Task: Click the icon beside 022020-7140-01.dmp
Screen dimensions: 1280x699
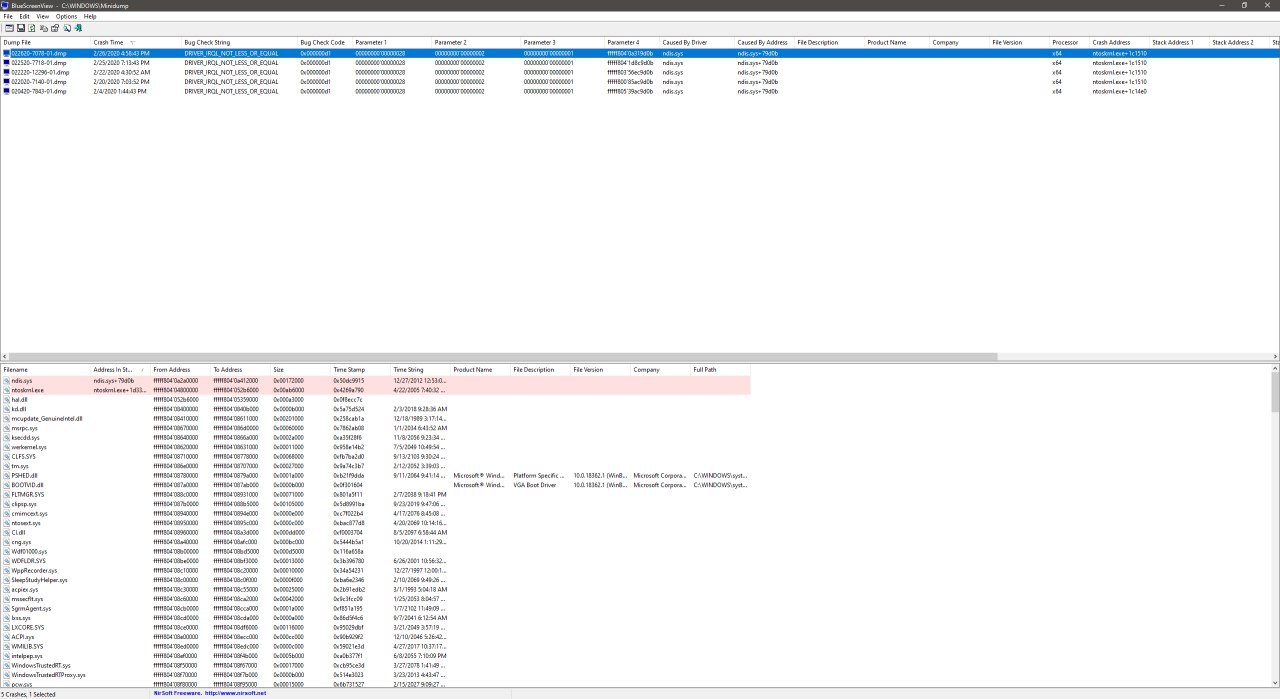Action: coord(7,82)
